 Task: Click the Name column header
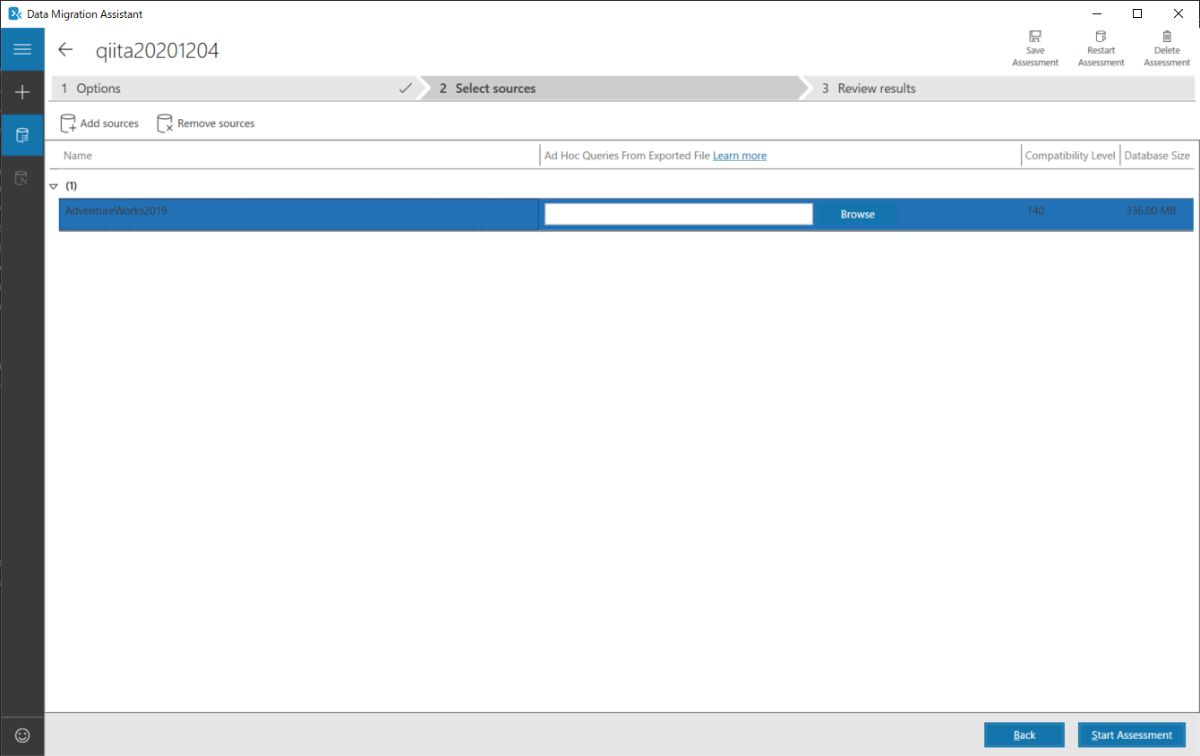point(78,156)
